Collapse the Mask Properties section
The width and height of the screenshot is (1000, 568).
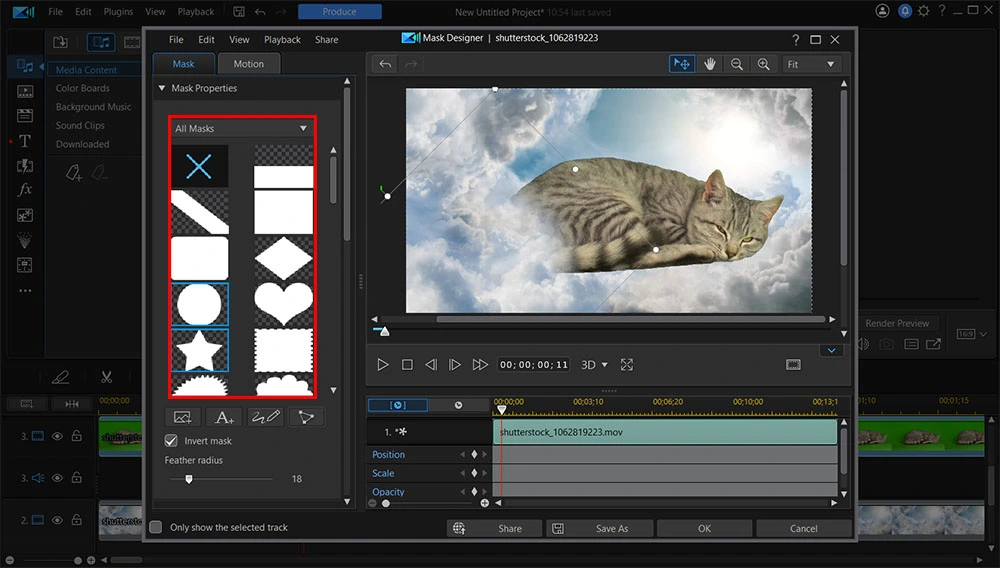pyautogui.click(x=161, y=88)
